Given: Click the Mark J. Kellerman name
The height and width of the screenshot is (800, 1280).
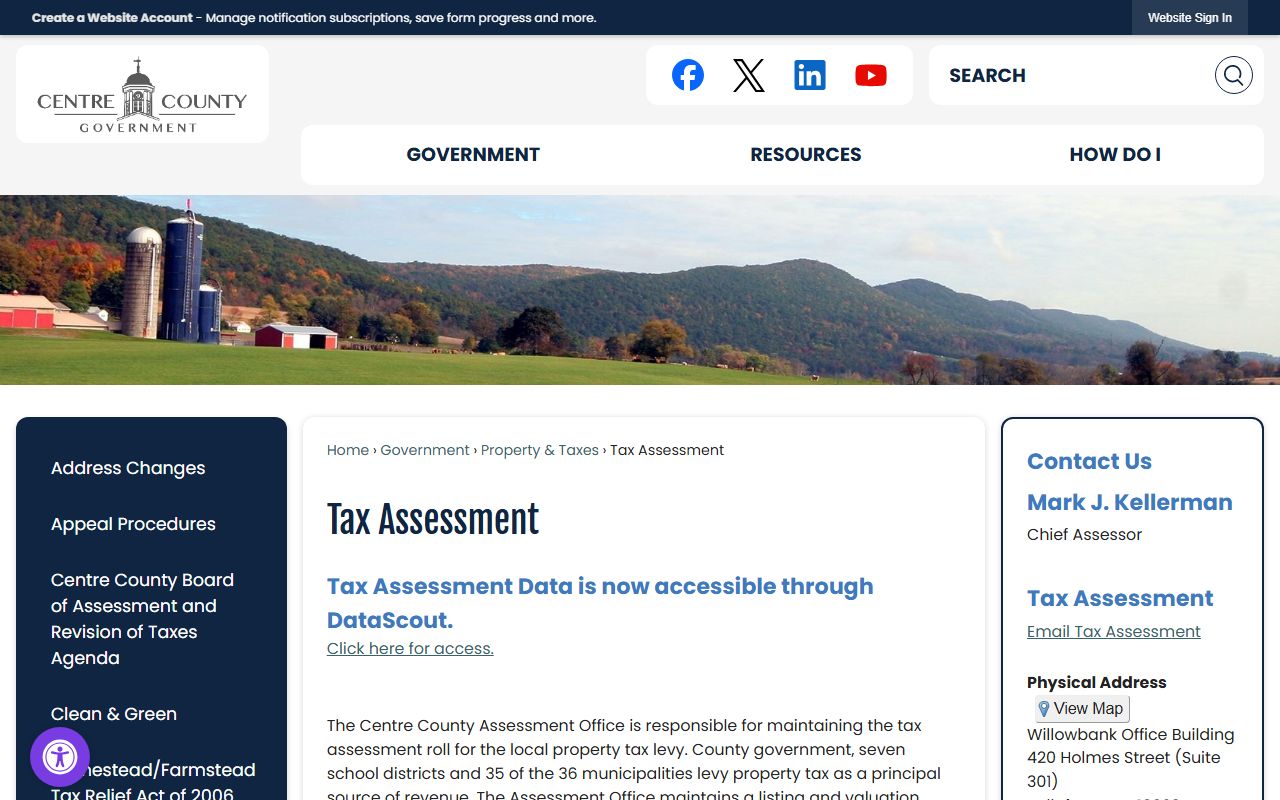Looking at the screenshot, I should coord(1130,502).
